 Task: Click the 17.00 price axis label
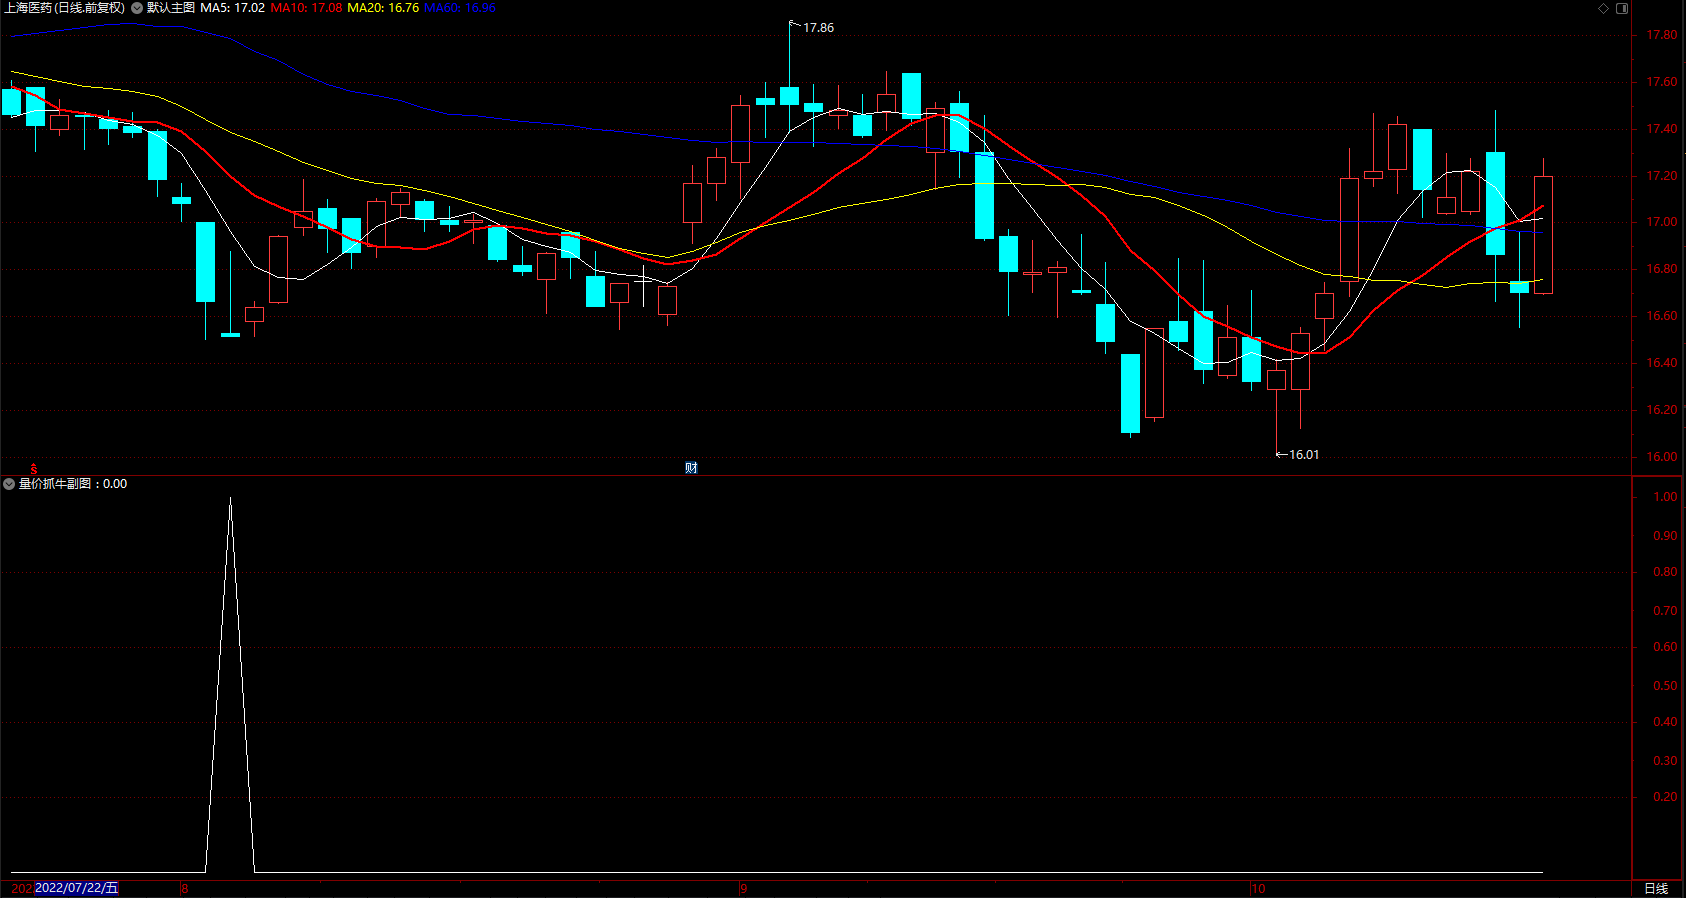pos(1662,222)
